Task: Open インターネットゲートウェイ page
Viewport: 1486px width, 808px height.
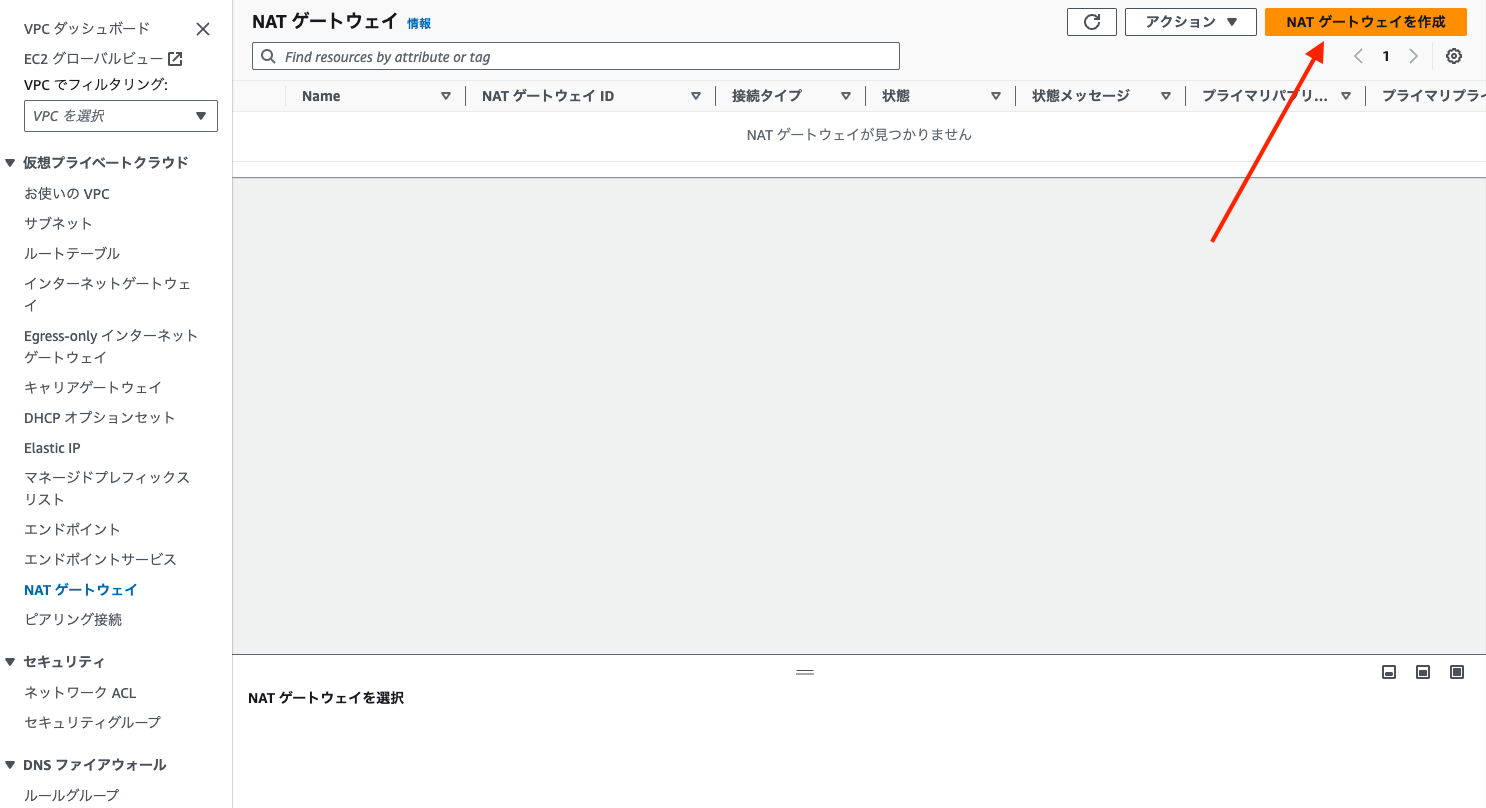Action: tap(108, 294)
